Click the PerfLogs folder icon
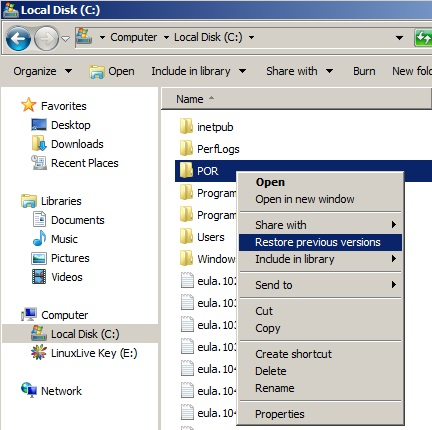The image size is (432, 430). [186, 148]
